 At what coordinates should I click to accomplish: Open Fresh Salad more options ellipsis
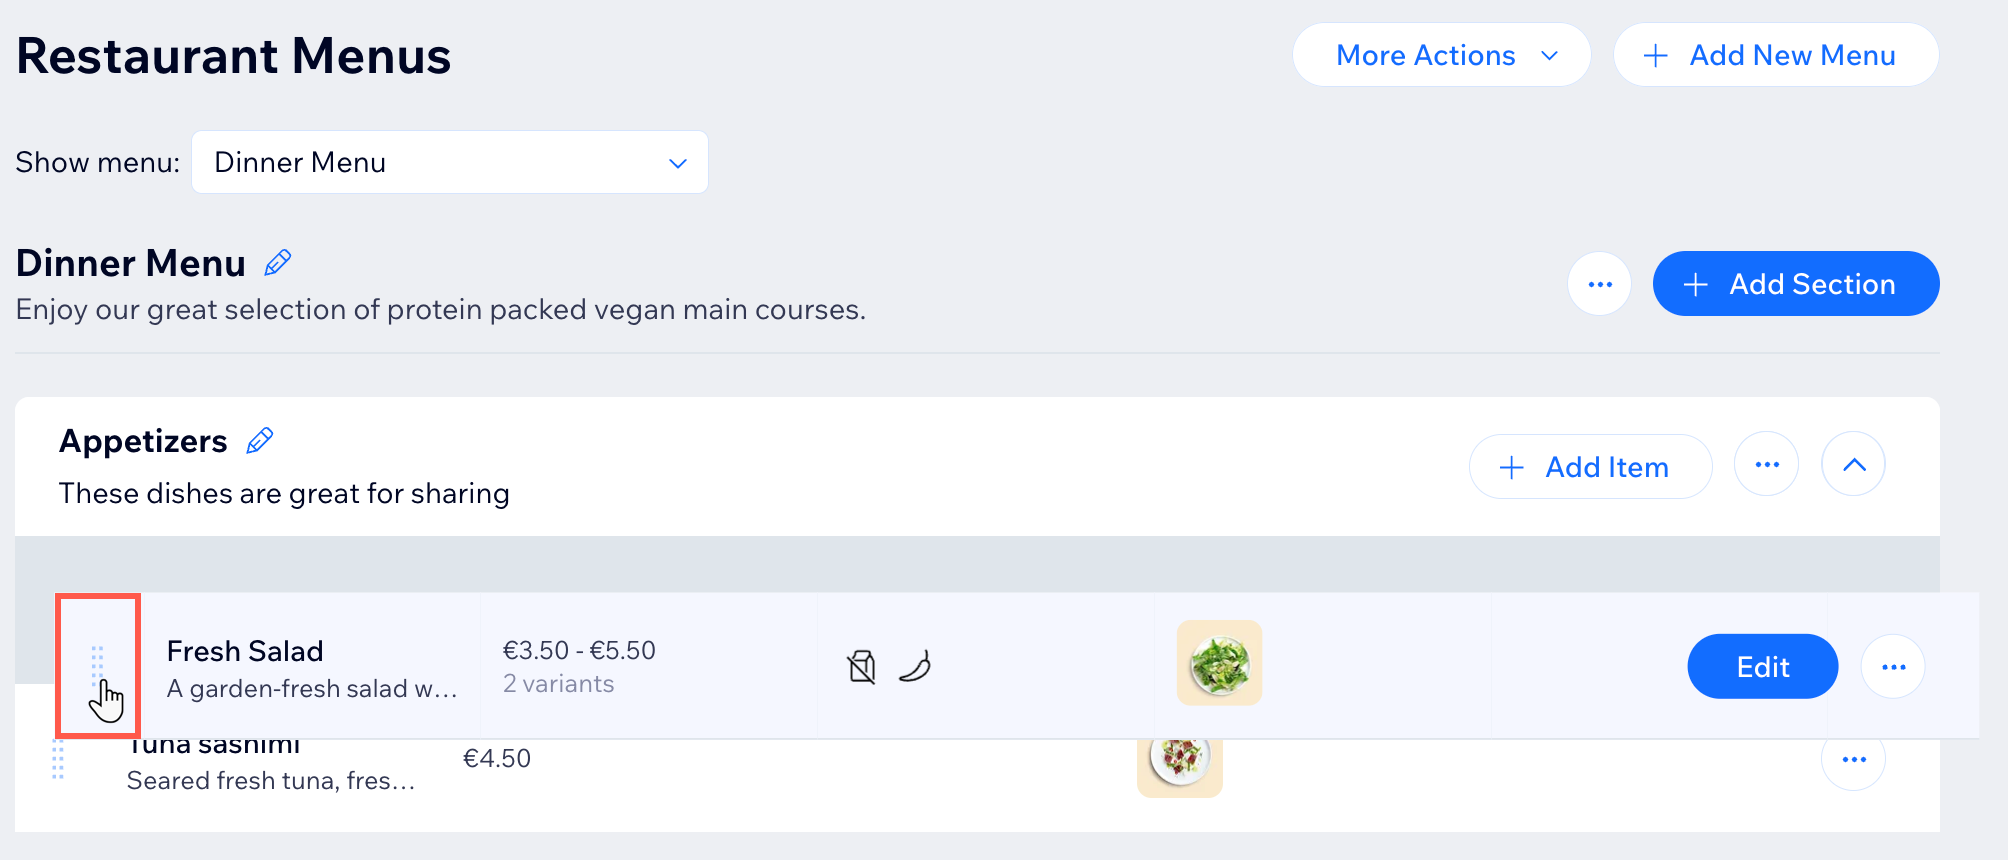(1893, 667)
